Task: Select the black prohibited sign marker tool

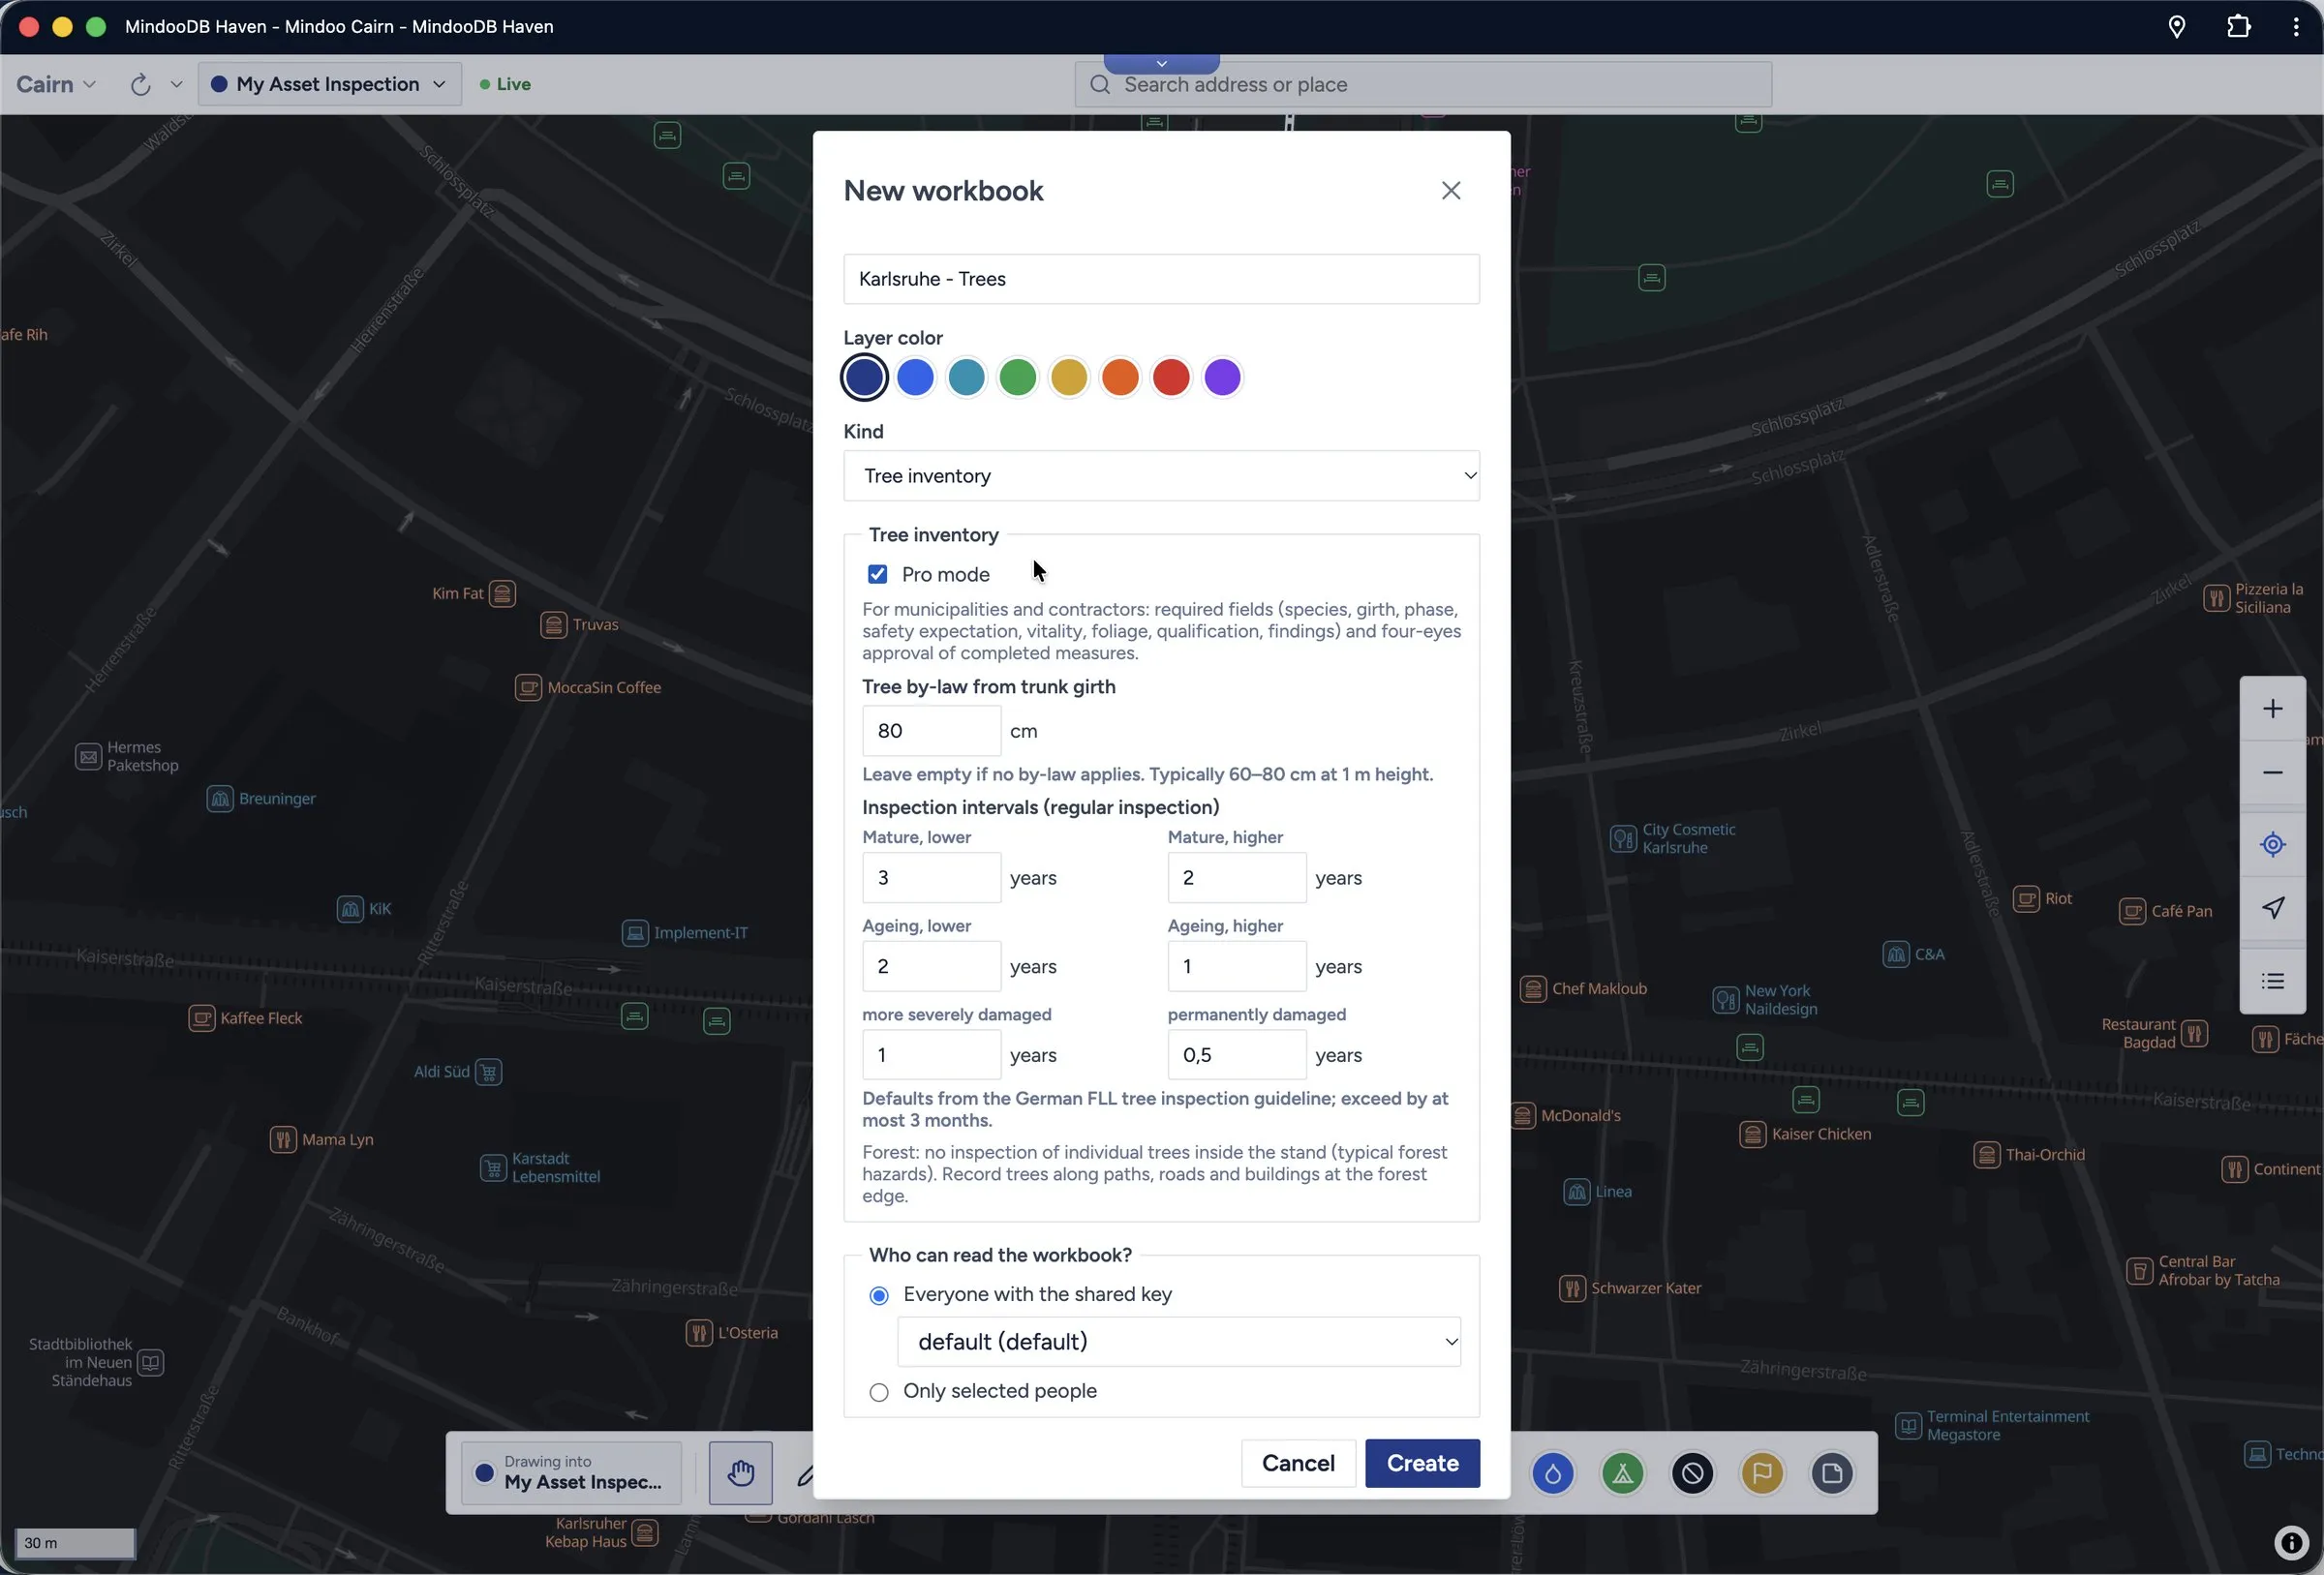Action: pos(1692,1473)
